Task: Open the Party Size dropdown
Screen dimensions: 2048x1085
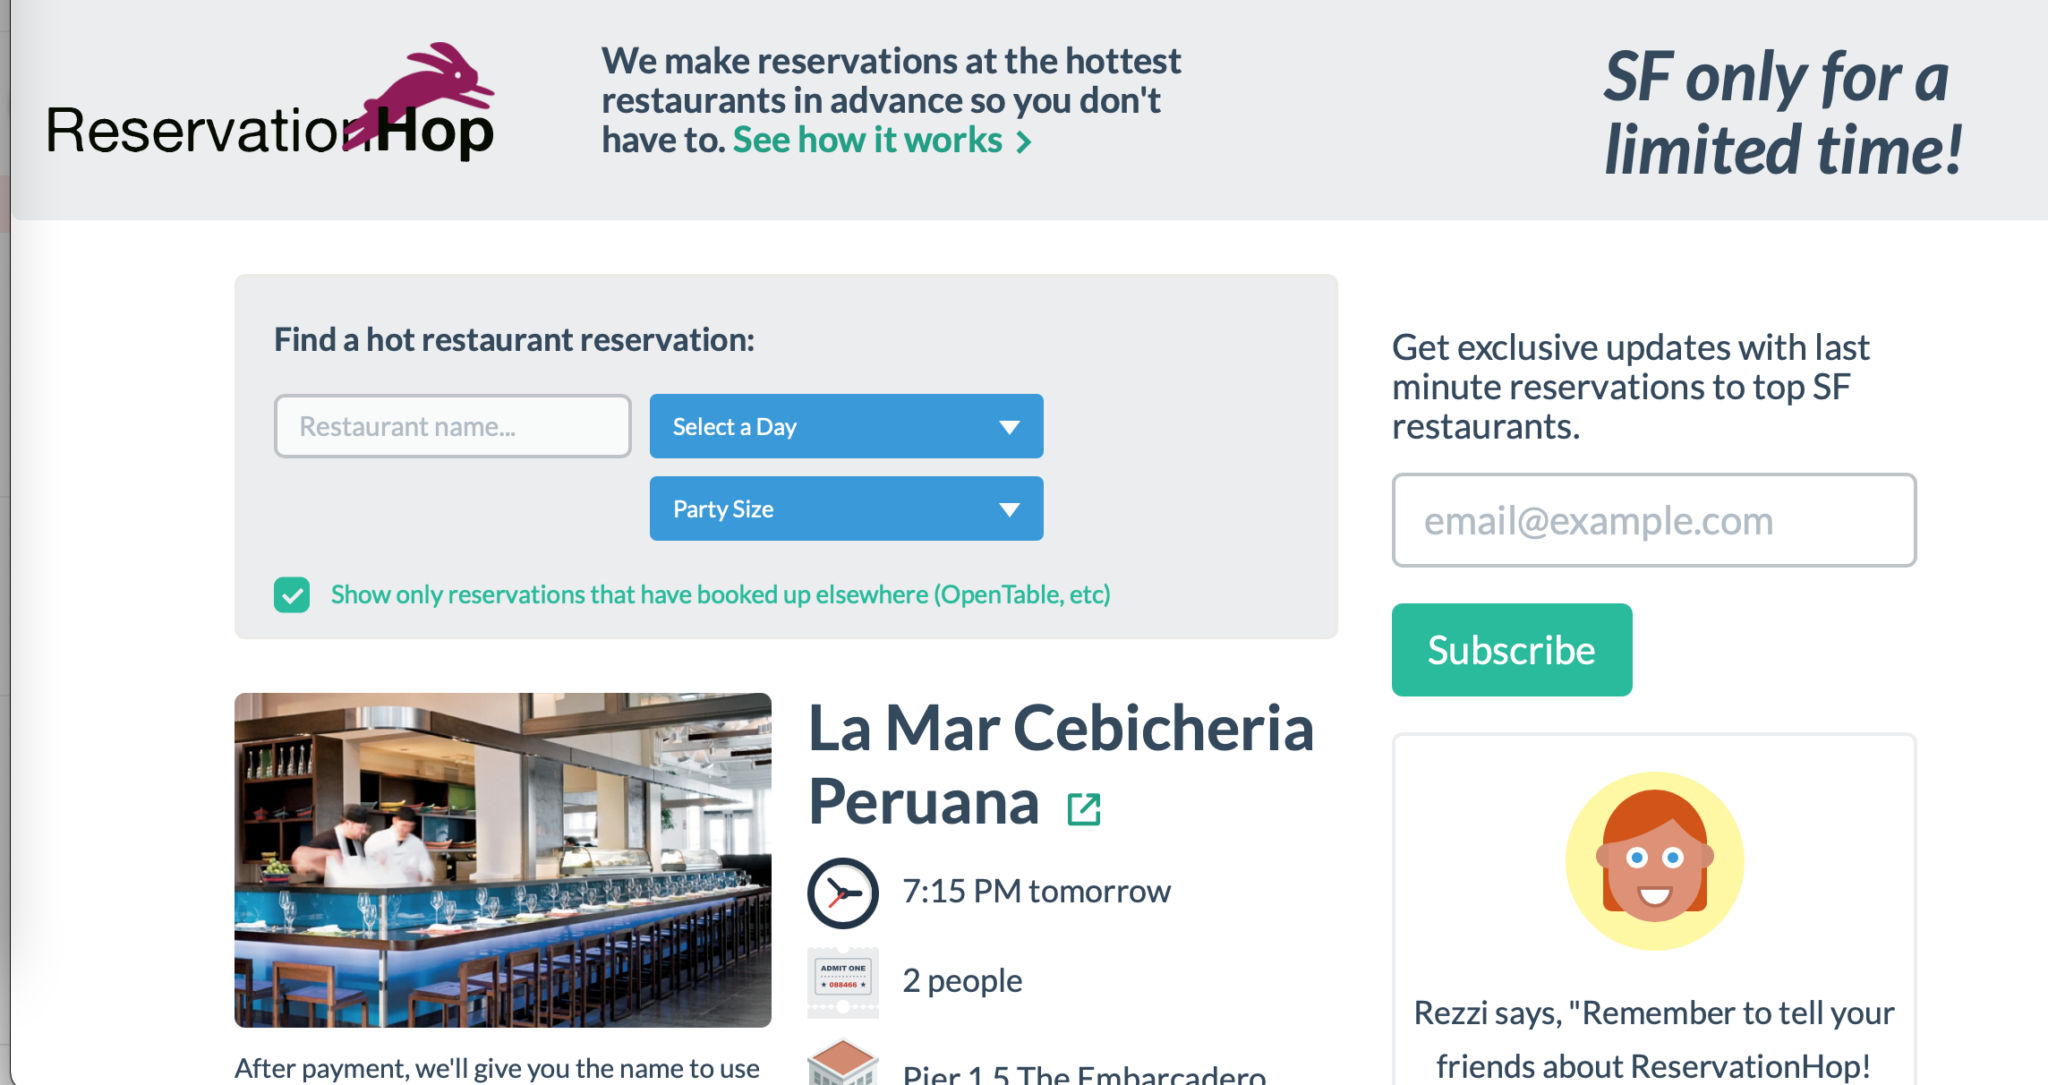Action: (846, 508)
